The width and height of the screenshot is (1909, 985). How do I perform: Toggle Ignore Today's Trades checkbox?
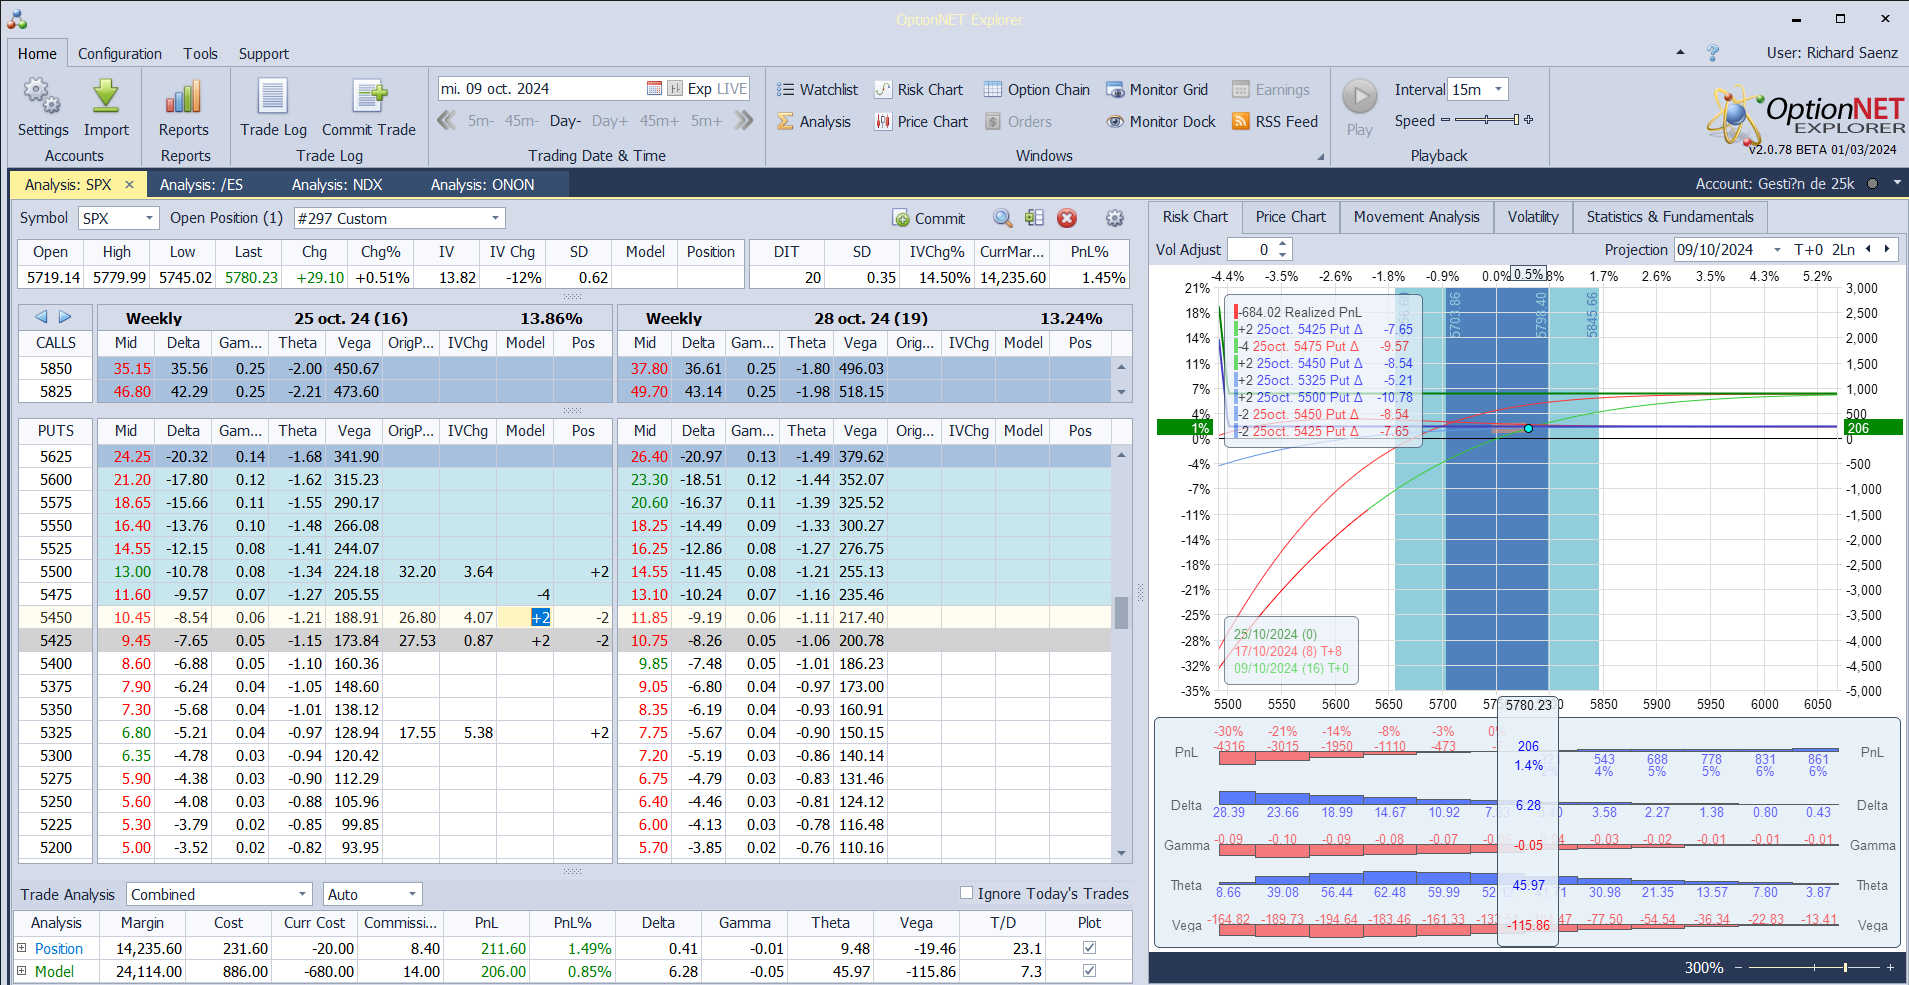[x=966, y=893]
